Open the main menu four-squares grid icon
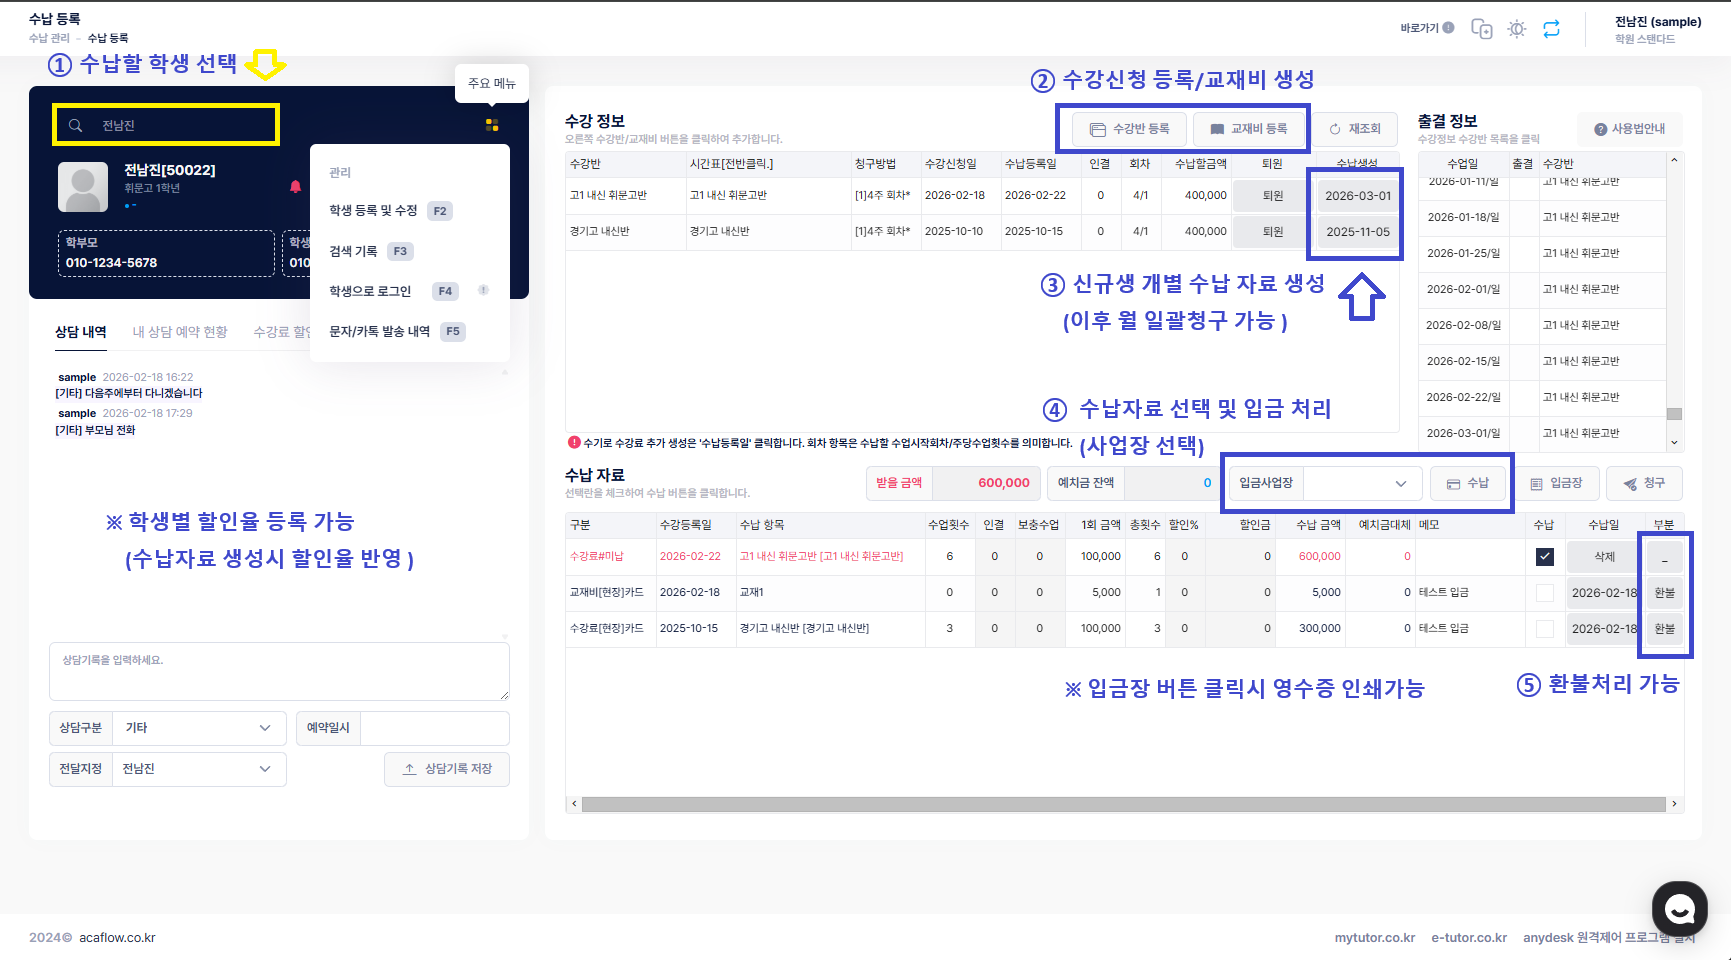The image size is (1731, 960). (x=492, y=125)
